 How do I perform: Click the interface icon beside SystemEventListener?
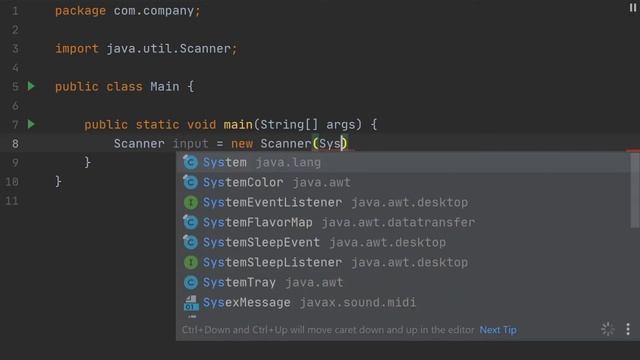coord(191,202)
